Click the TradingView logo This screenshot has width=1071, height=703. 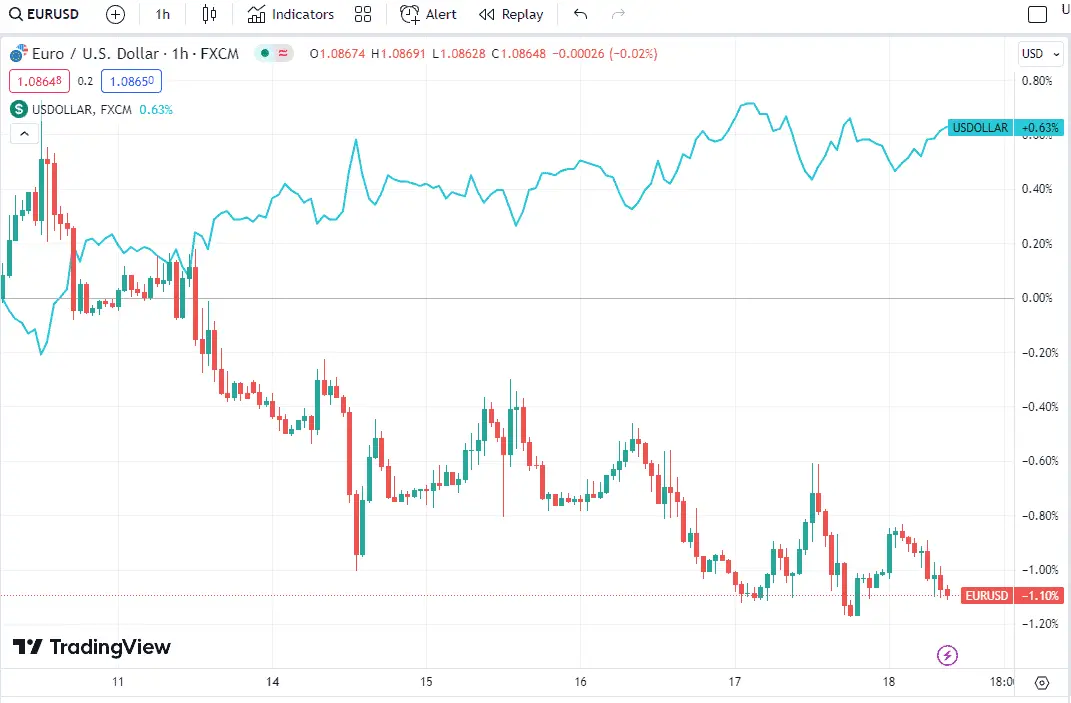(92, 647)
